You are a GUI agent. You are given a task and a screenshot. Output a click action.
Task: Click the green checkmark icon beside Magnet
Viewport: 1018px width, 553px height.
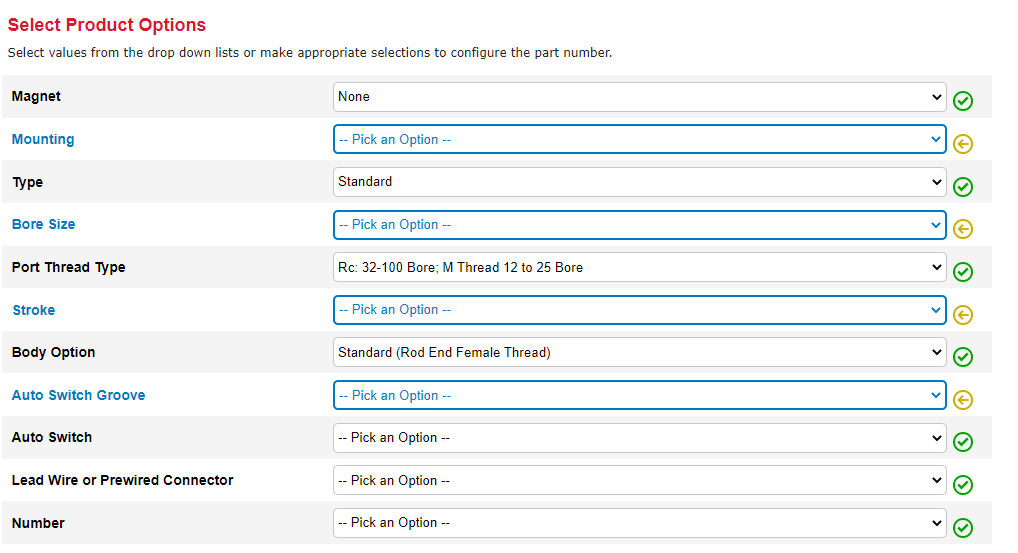(963, 100)
